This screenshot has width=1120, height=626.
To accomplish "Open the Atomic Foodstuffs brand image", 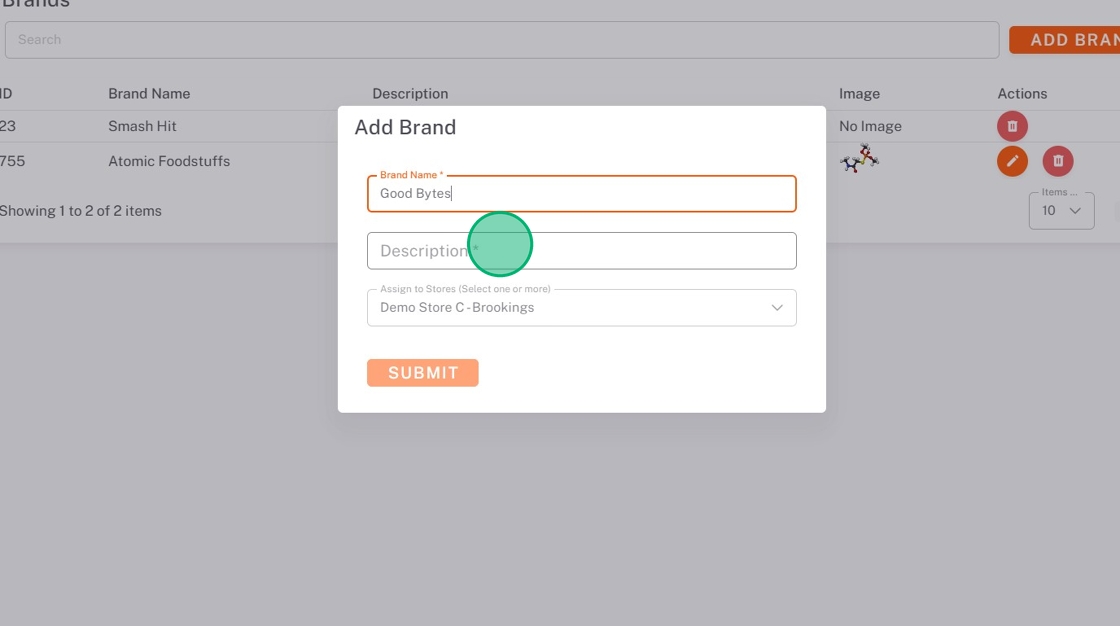I will tap(859, 159).
